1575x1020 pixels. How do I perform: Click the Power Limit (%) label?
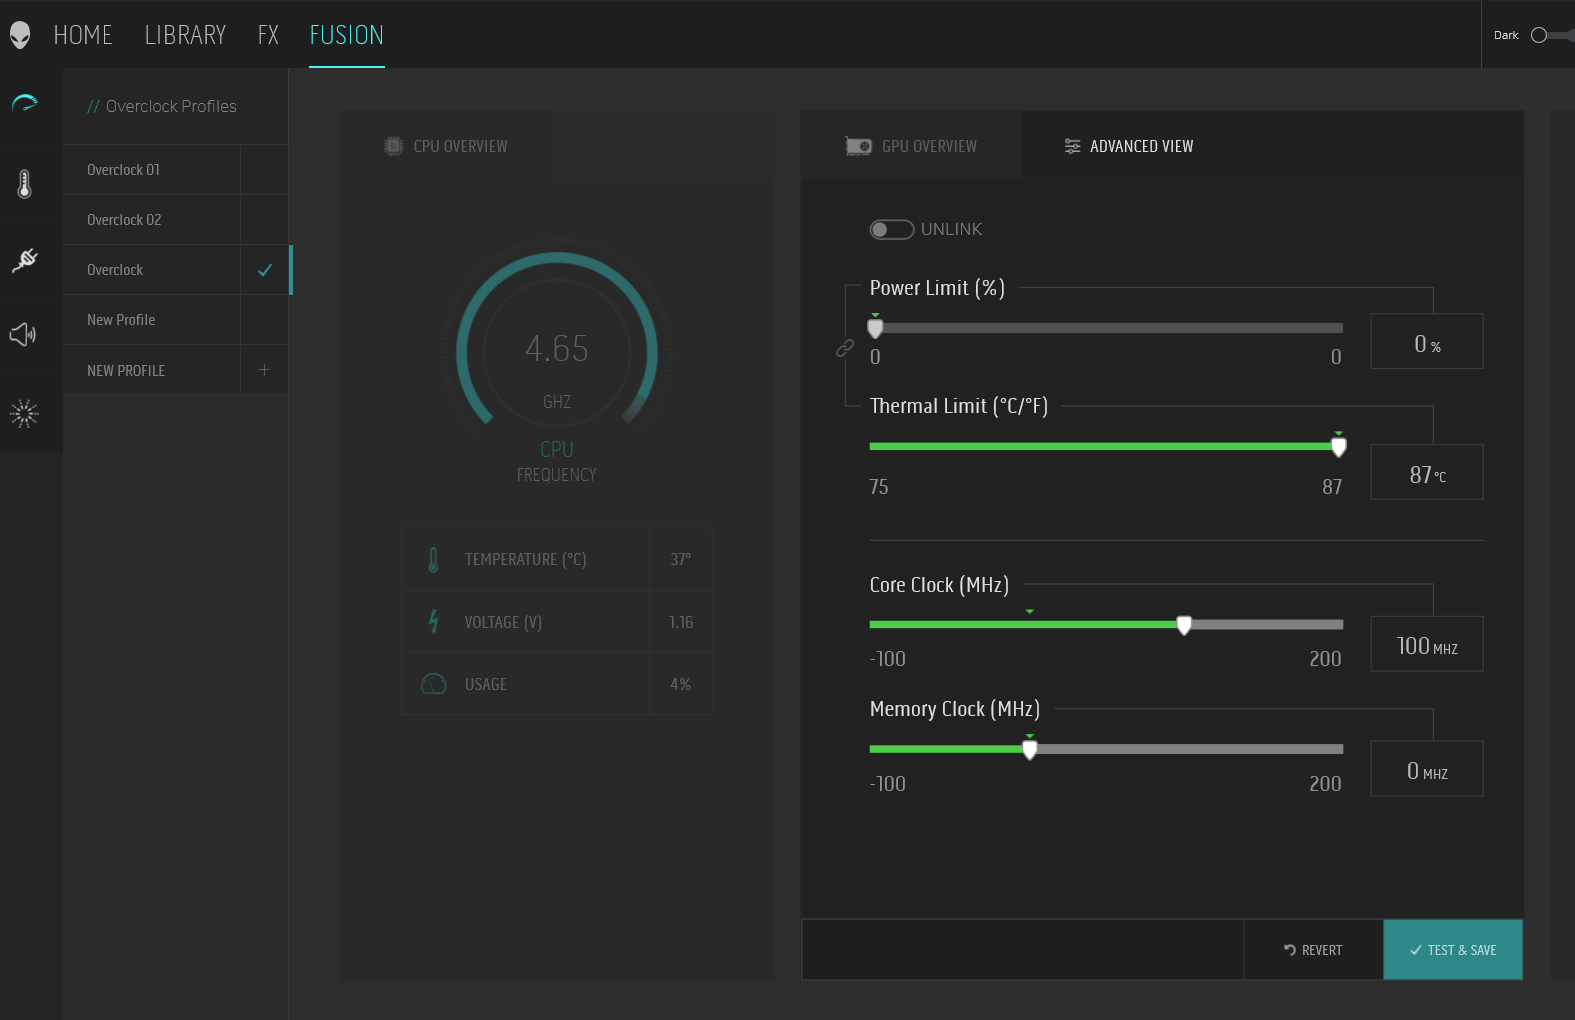tap(937, 288)
